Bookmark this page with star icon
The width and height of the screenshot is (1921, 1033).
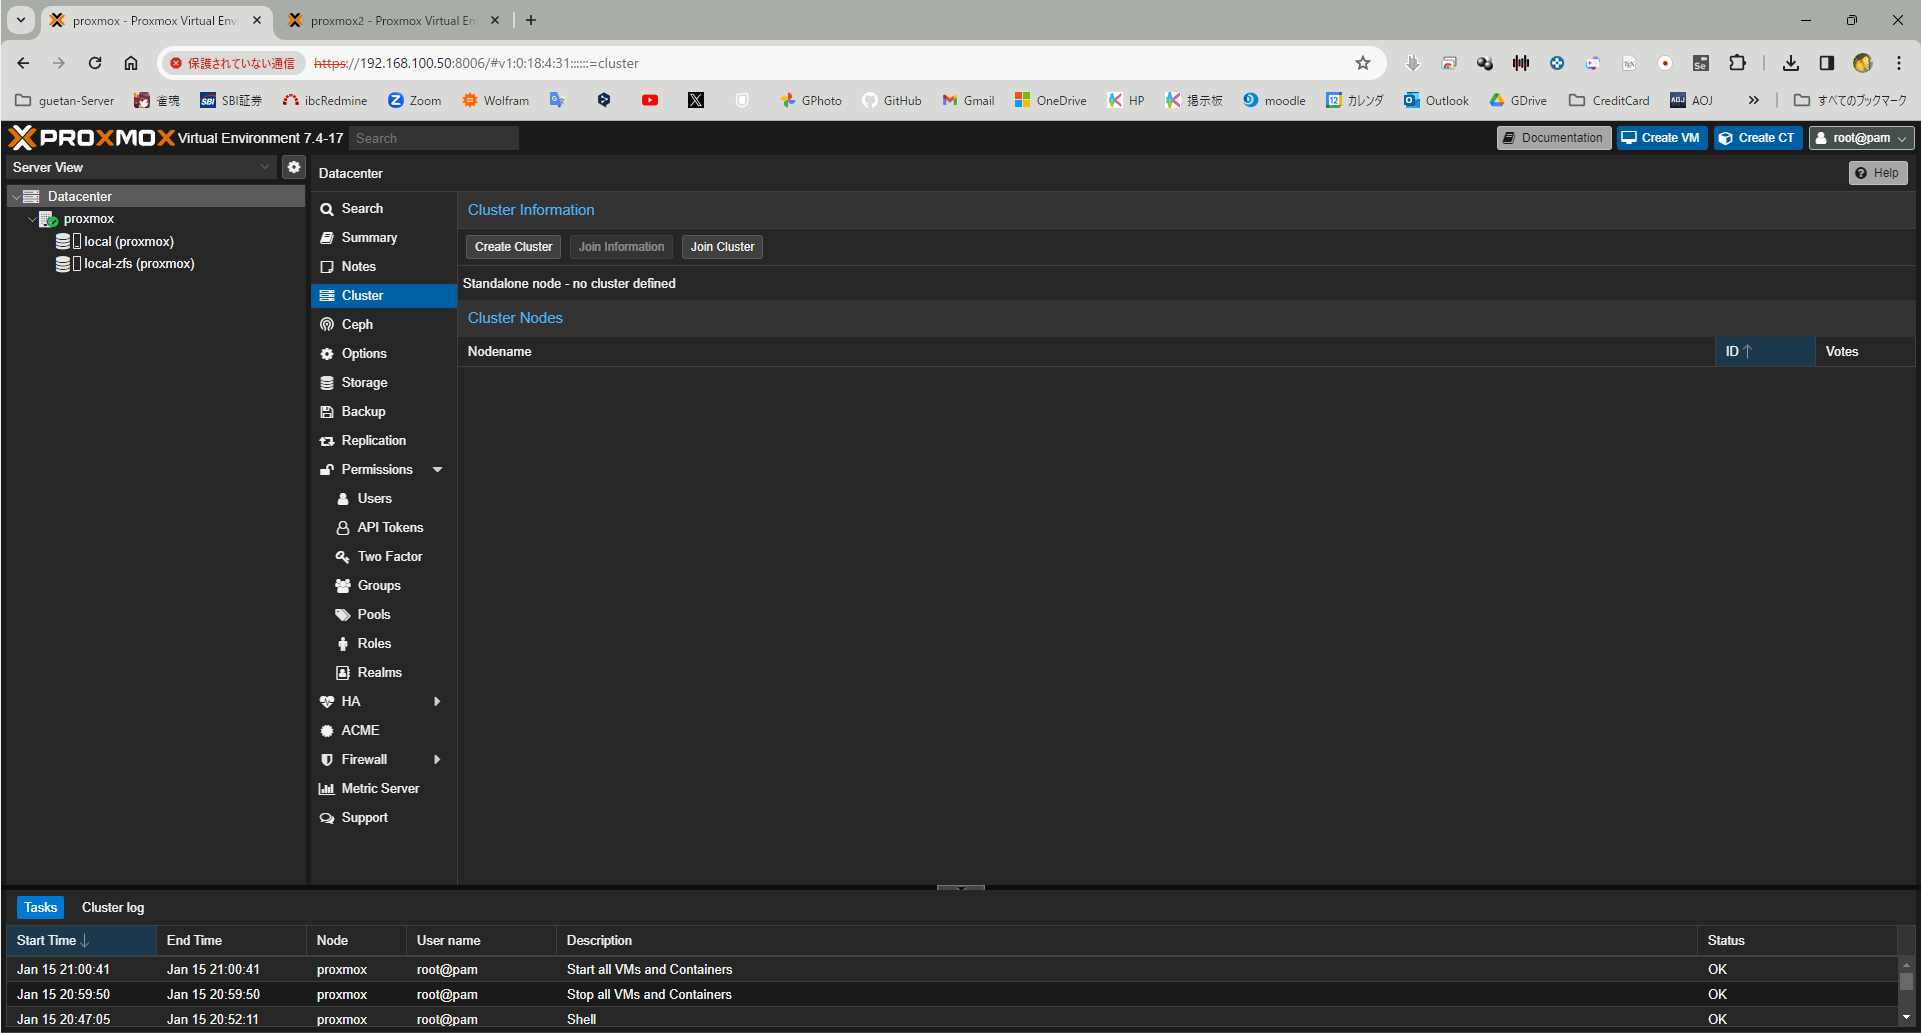(1362, 63)
